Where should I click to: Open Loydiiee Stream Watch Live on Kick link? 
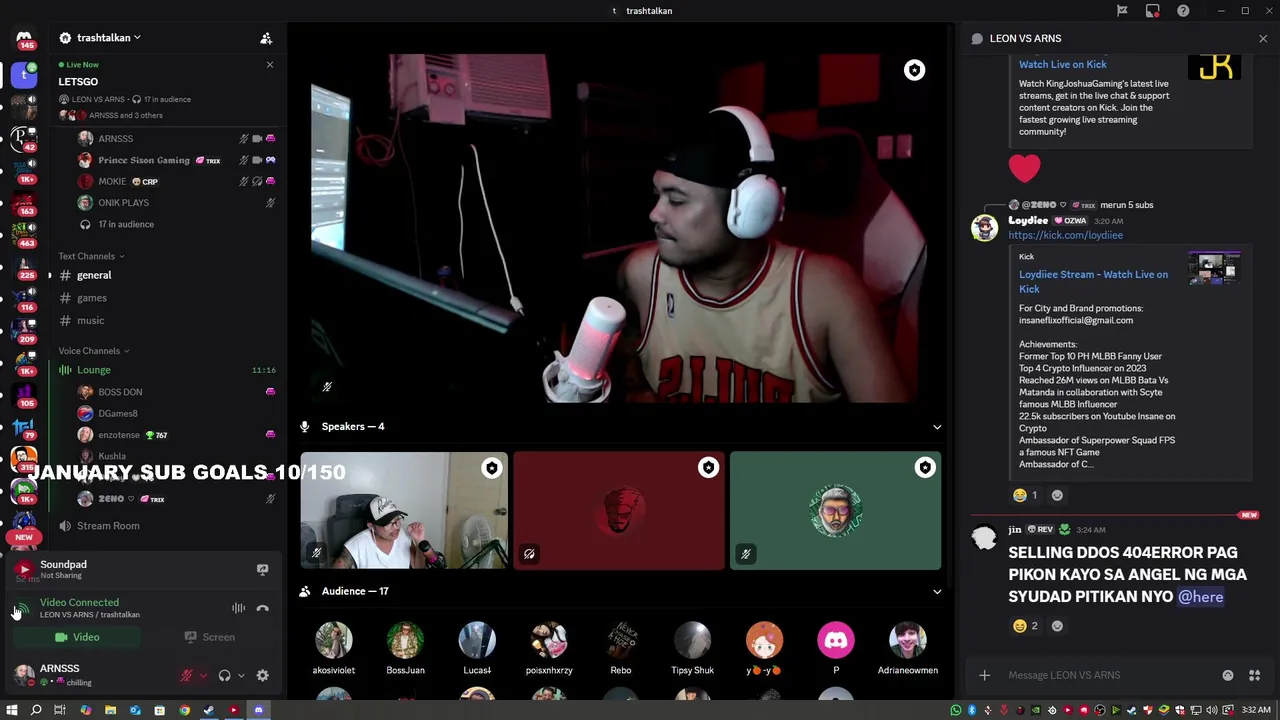coord(1093,282)
